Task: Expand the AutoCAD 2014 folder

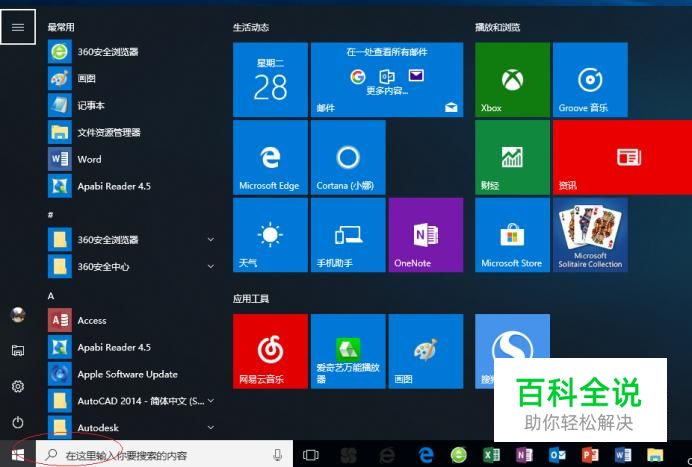Action: [x=132, y=401]
